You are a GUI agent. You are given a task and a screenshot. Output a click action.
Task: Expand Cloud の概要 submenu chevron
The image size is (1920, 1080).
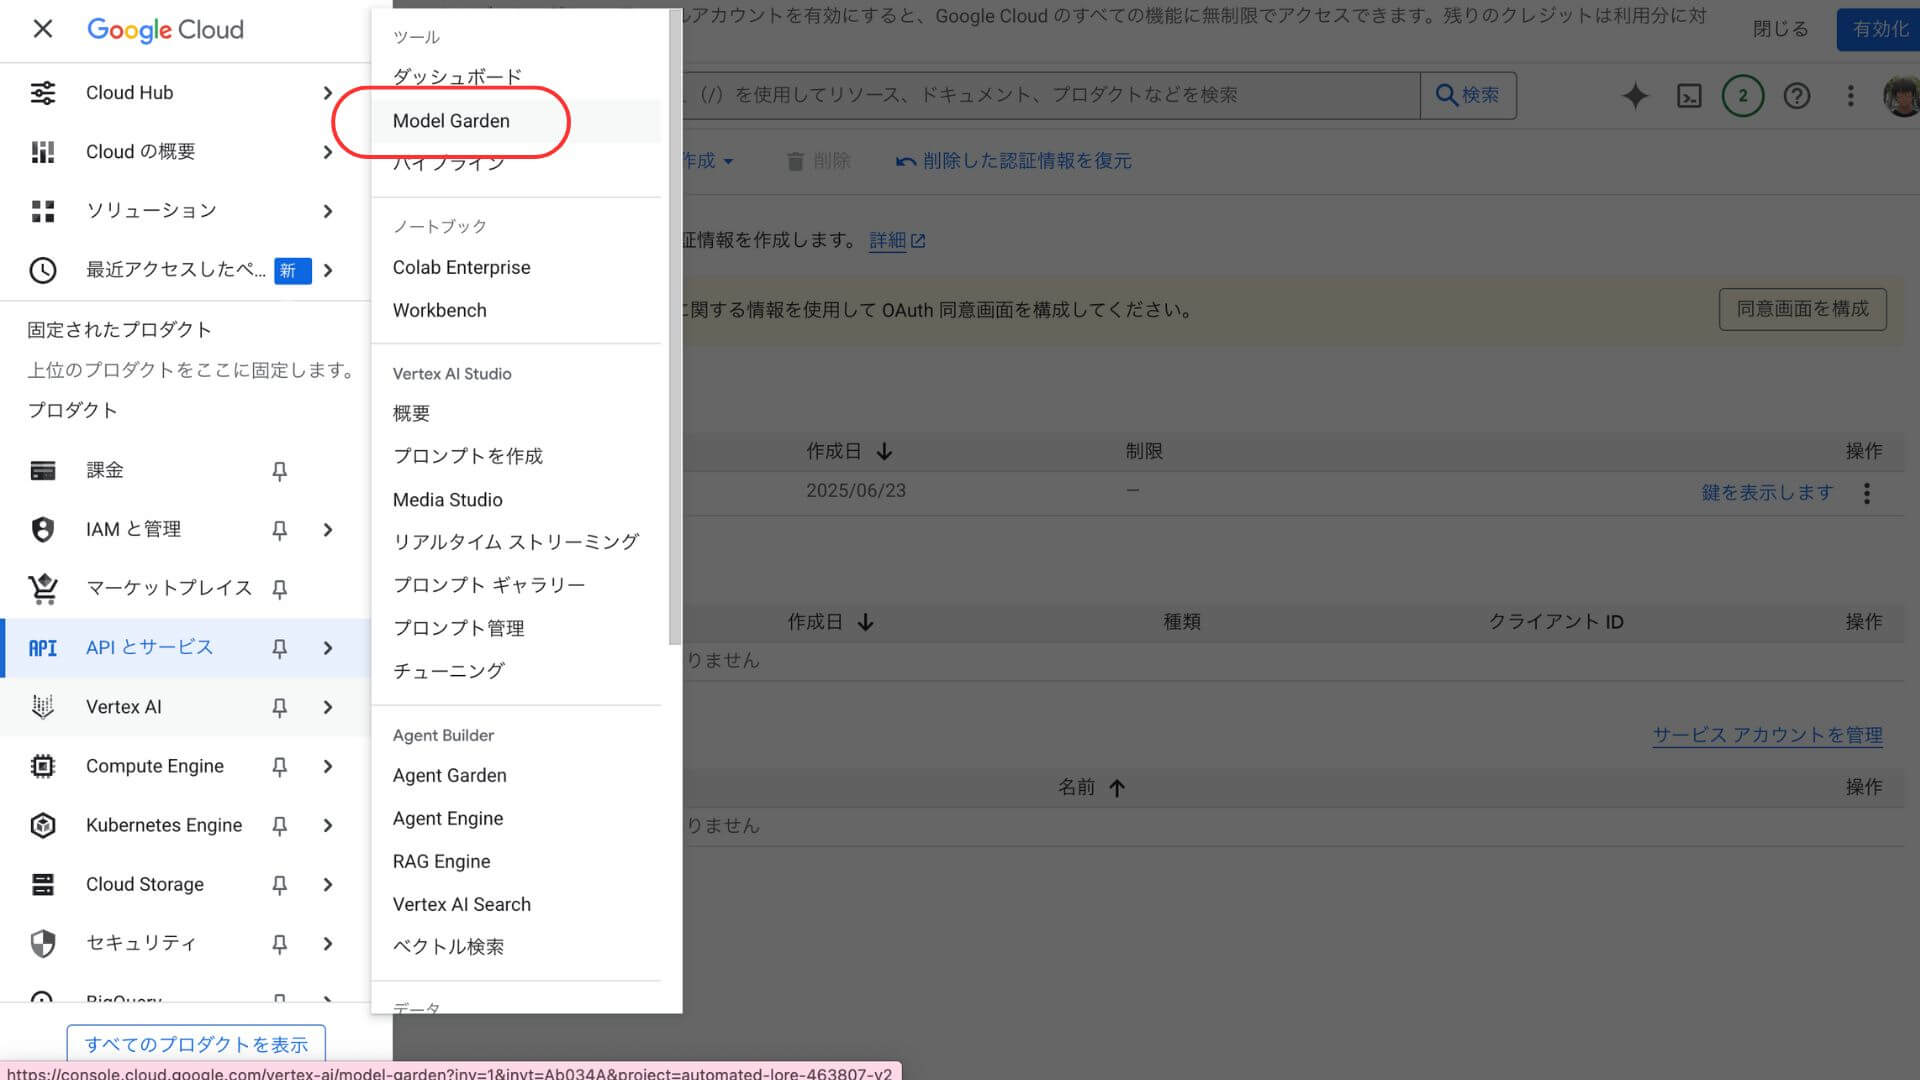point(328,152)
